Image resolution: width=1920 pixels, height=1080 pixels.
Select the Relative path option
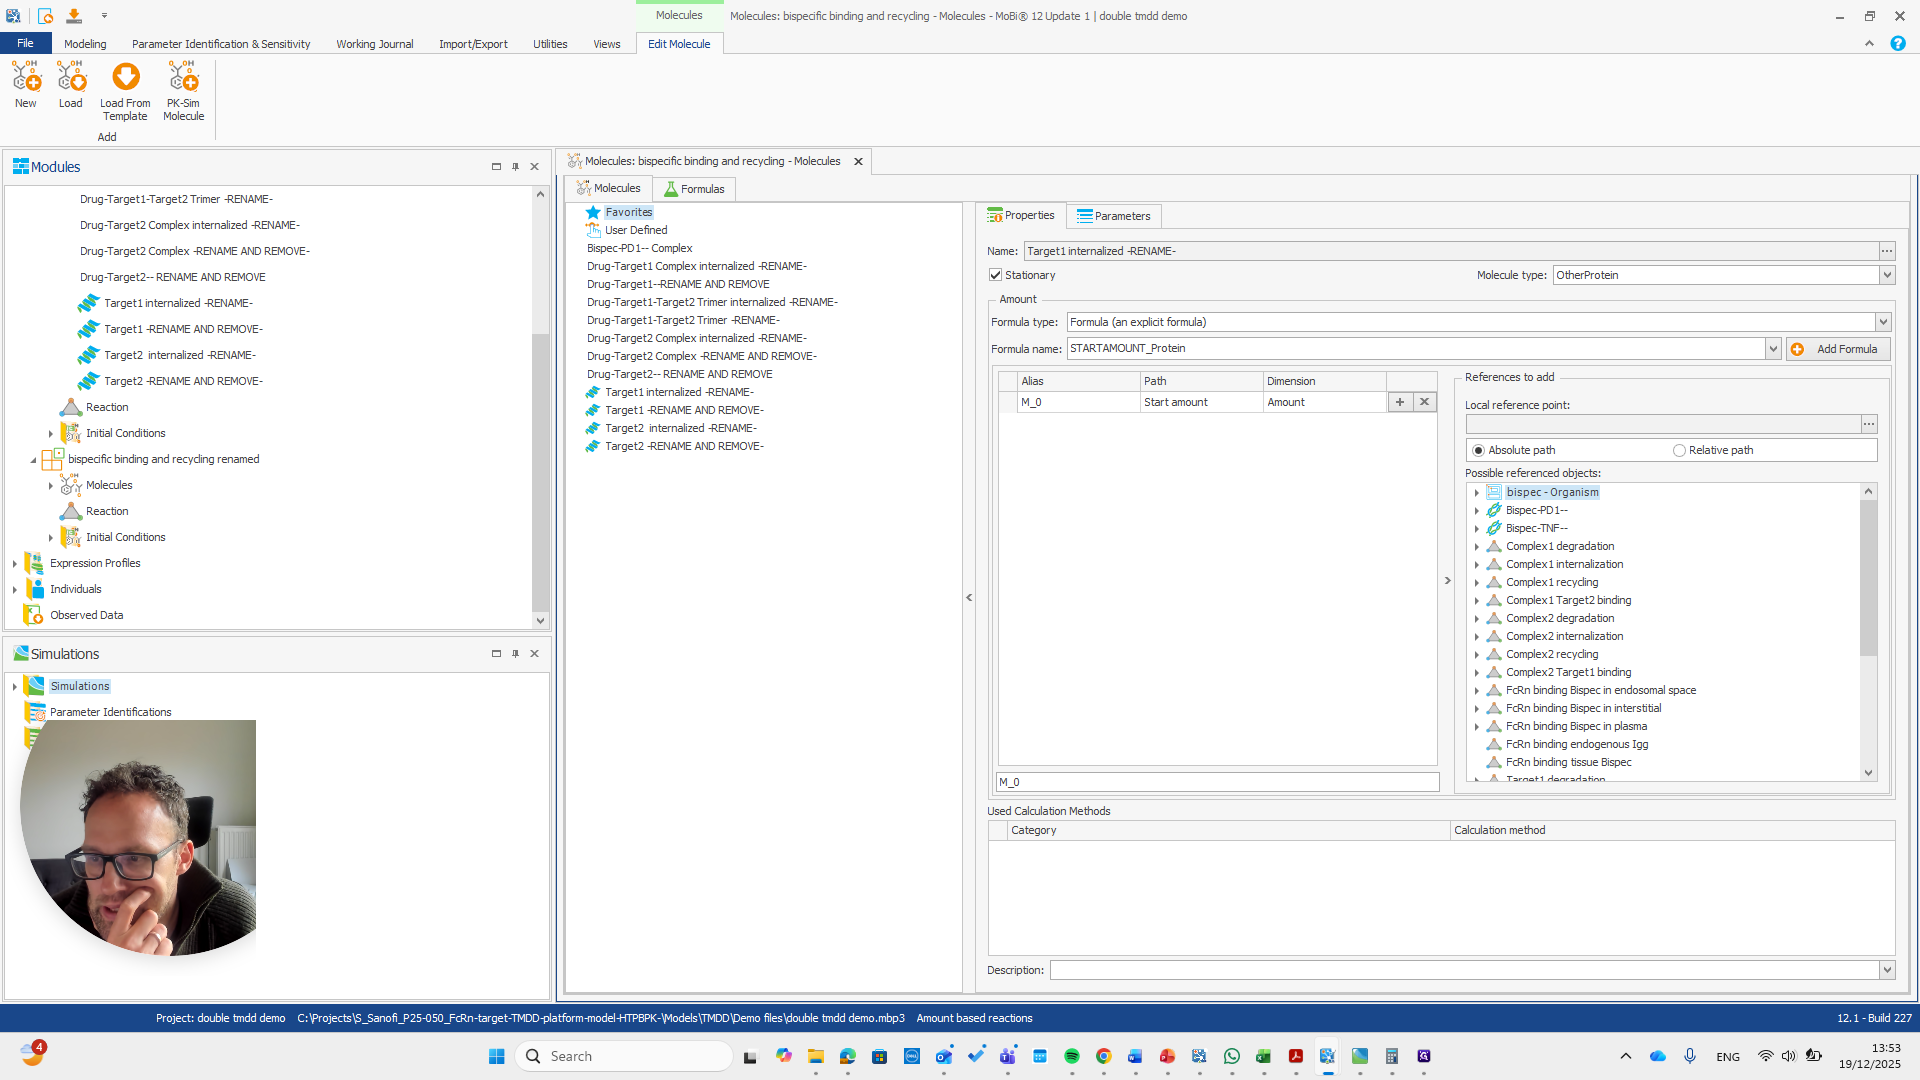1678,450
